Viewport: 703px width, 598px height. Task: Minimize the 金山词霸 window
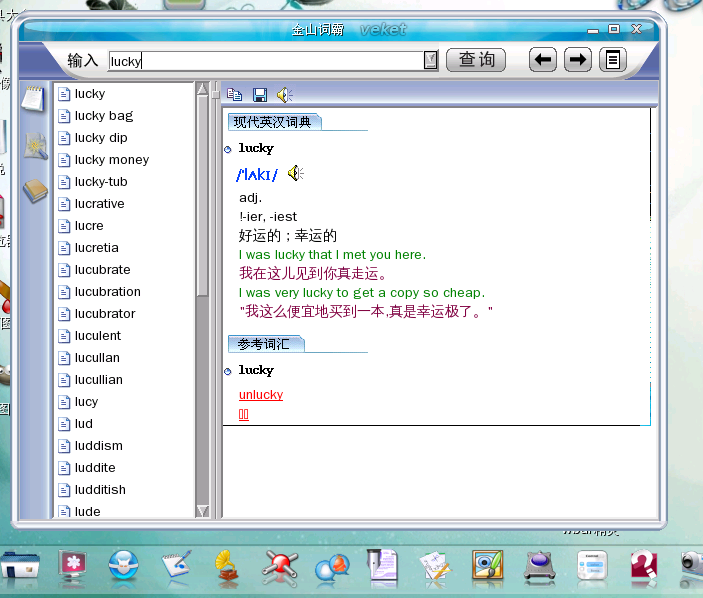[593, 30]
